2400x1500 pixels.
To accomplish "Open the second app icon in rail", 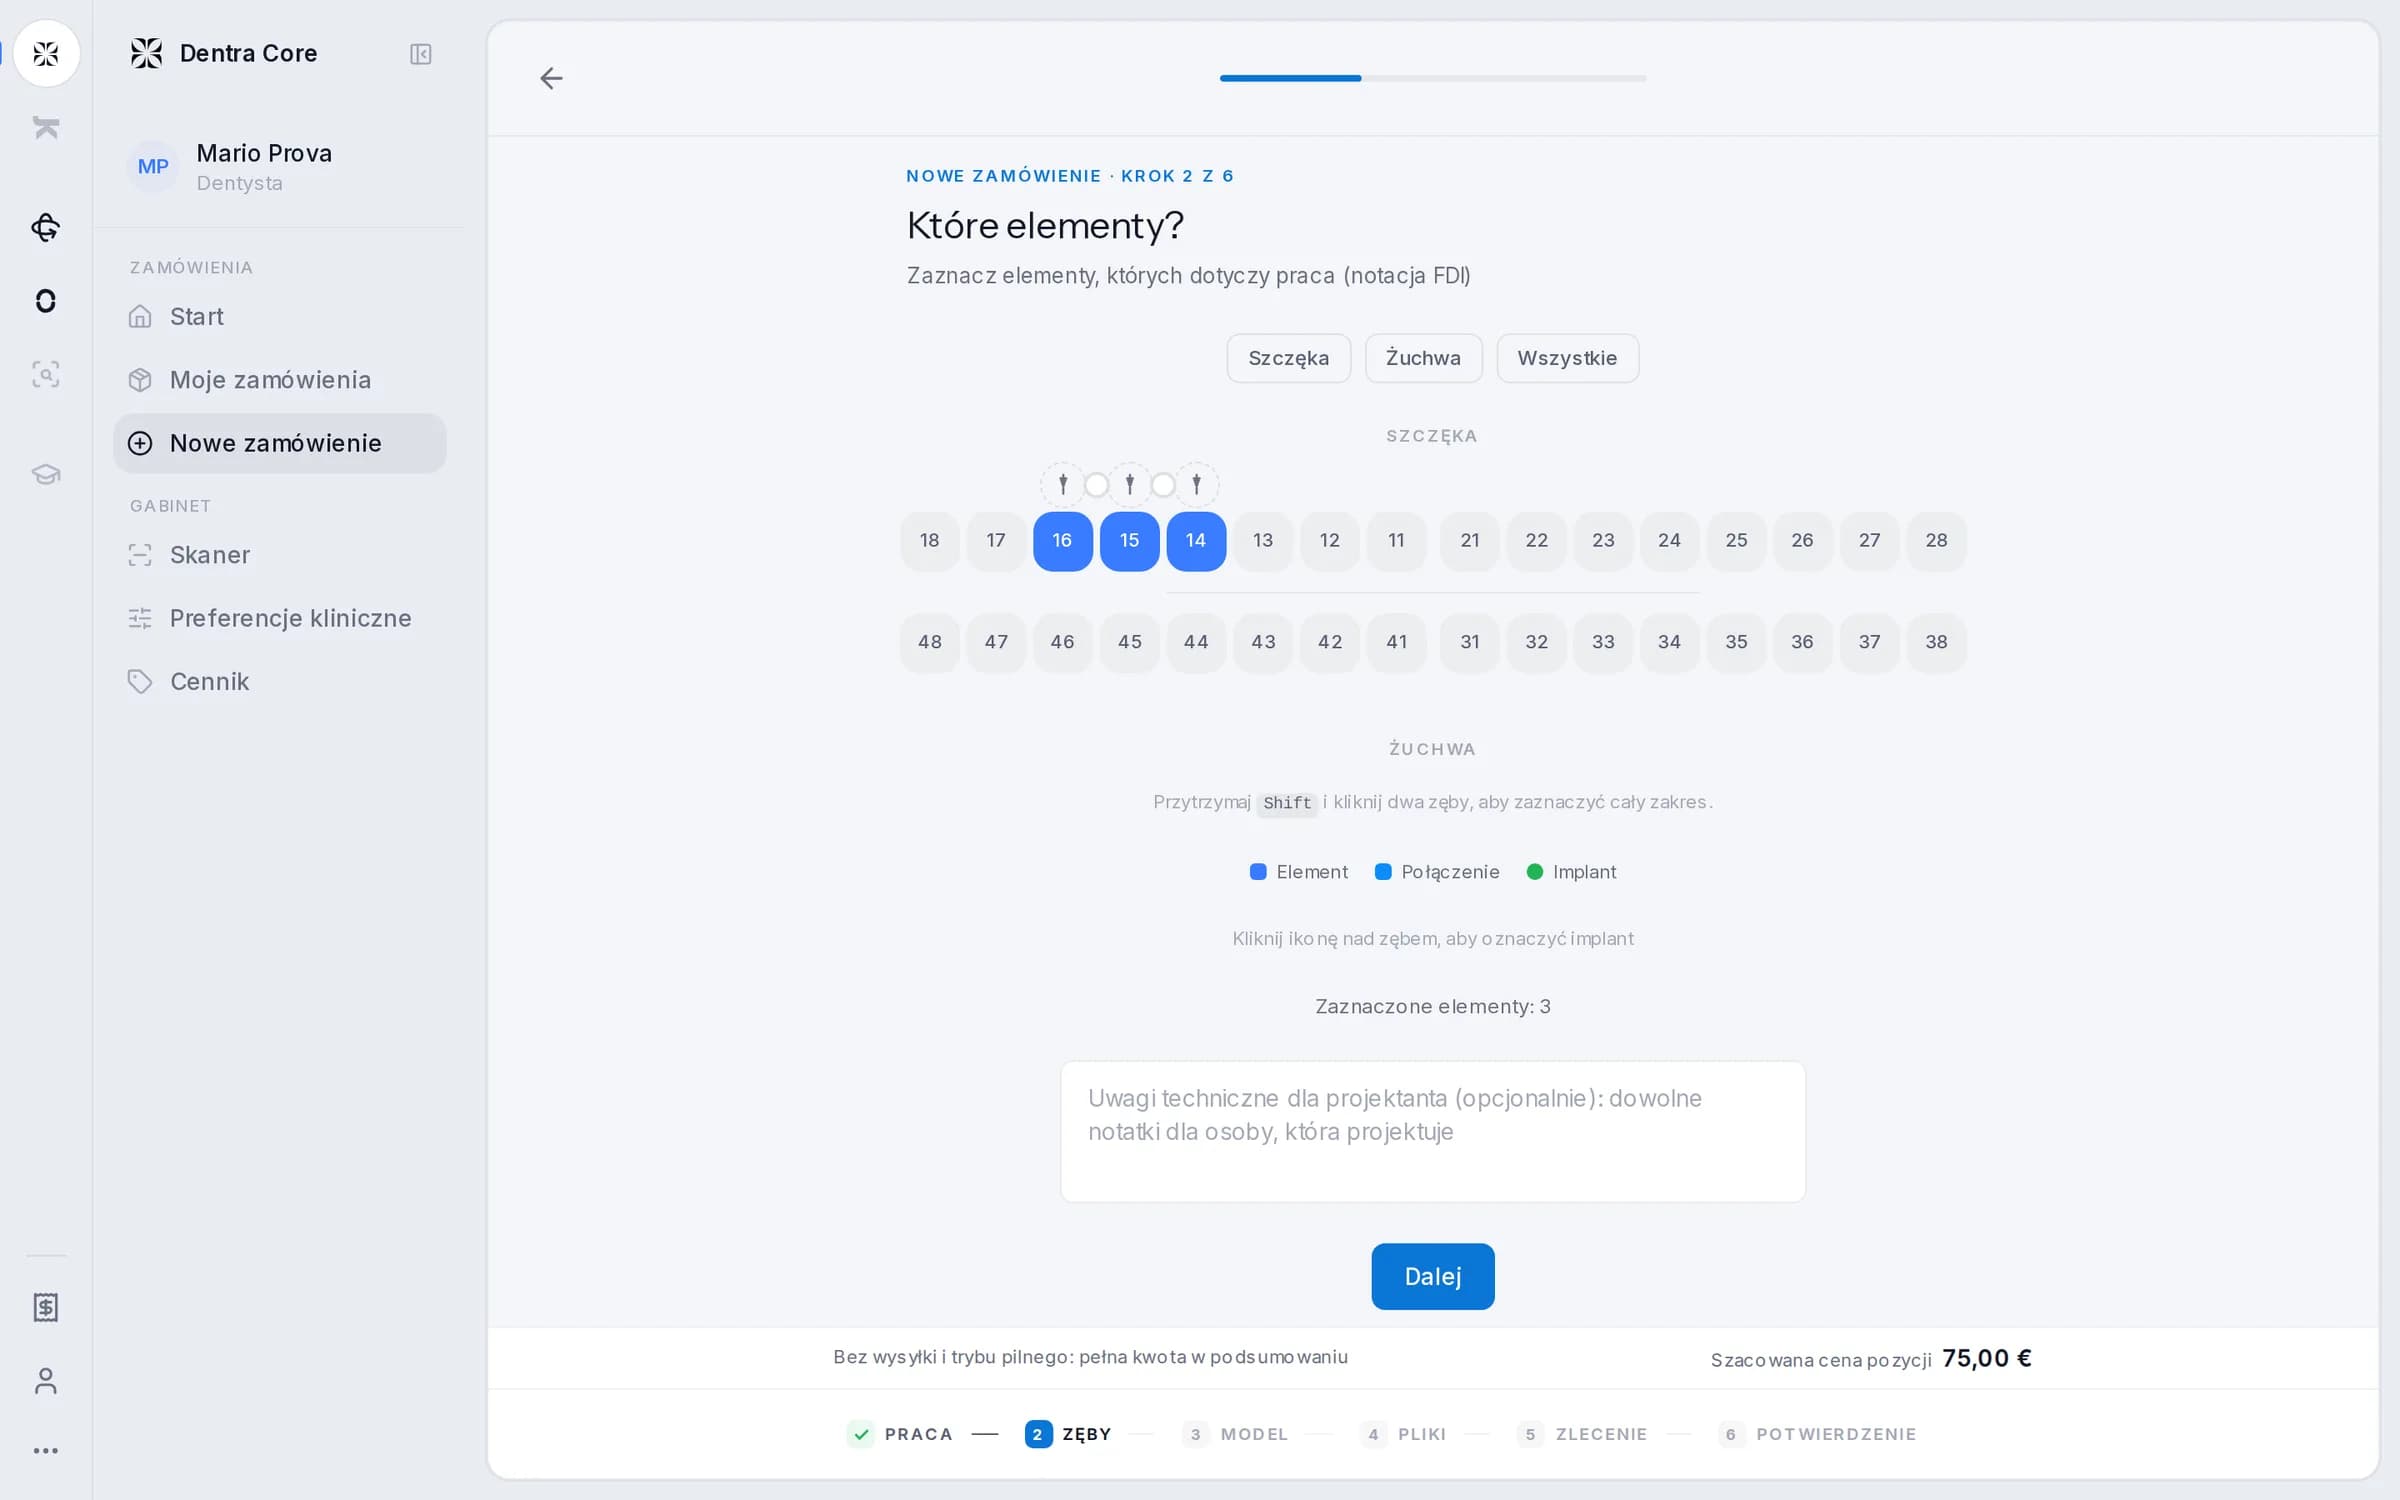I will [x=46, y=127].
